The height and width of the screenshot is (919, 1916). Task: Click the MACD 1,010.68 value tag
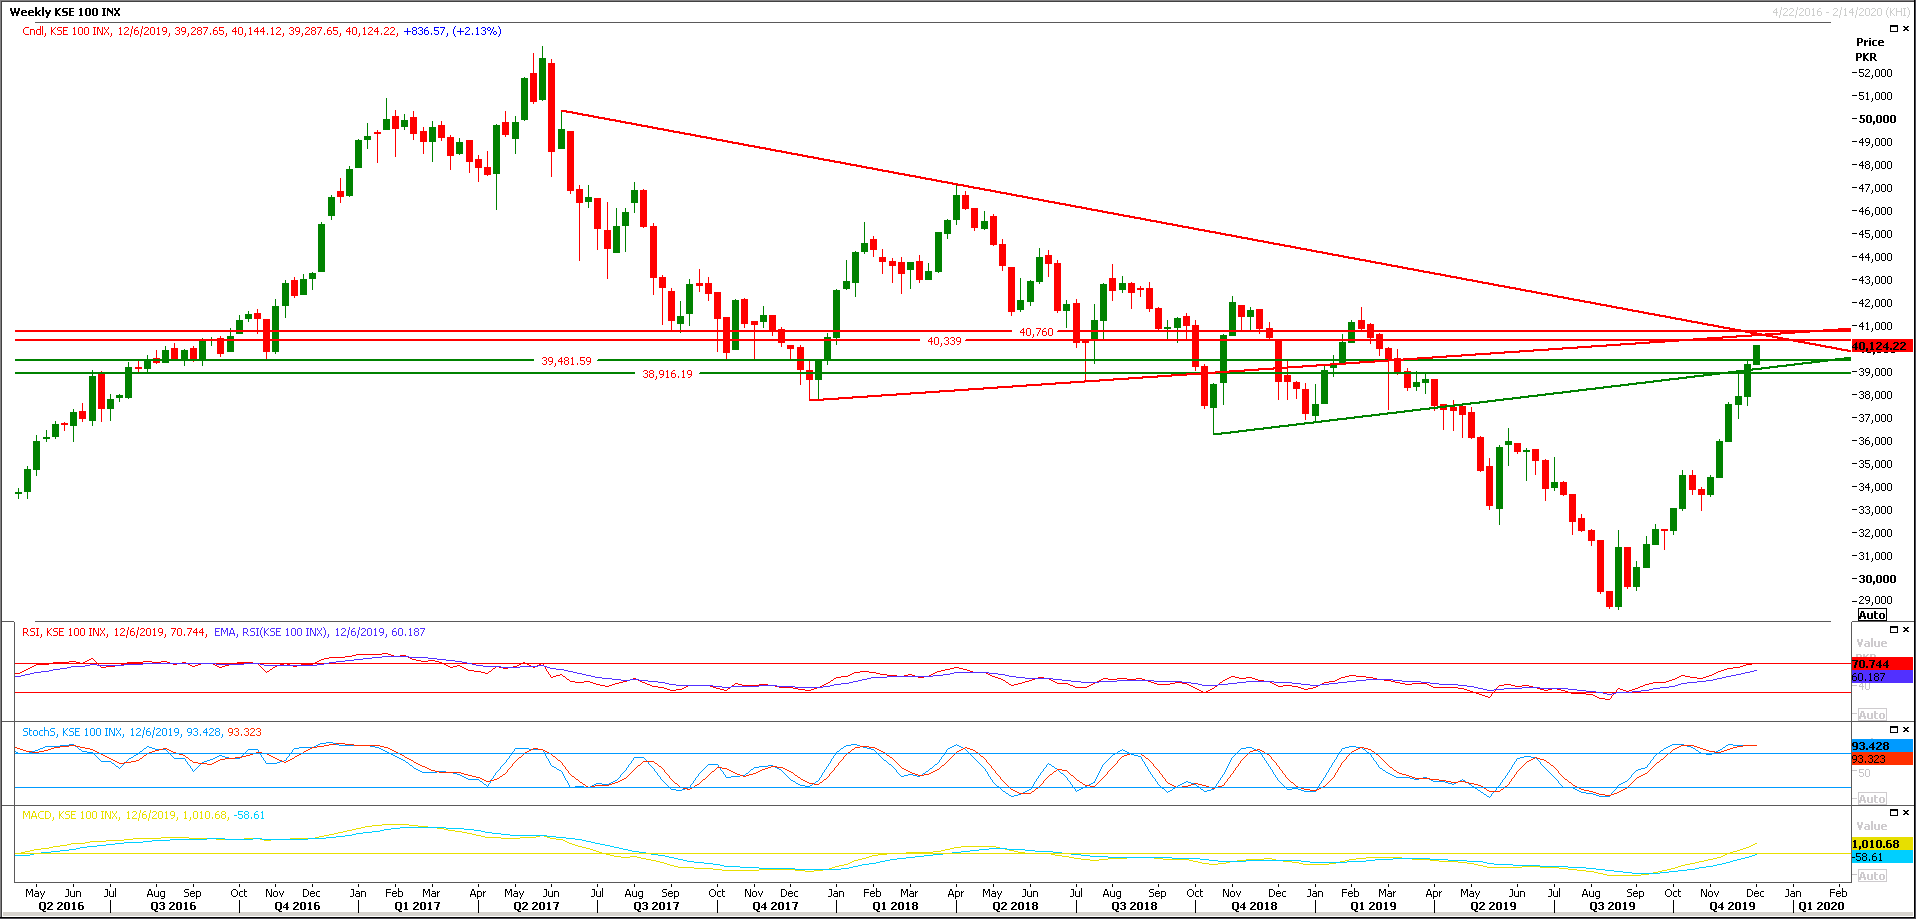(x=1881, y=844)
